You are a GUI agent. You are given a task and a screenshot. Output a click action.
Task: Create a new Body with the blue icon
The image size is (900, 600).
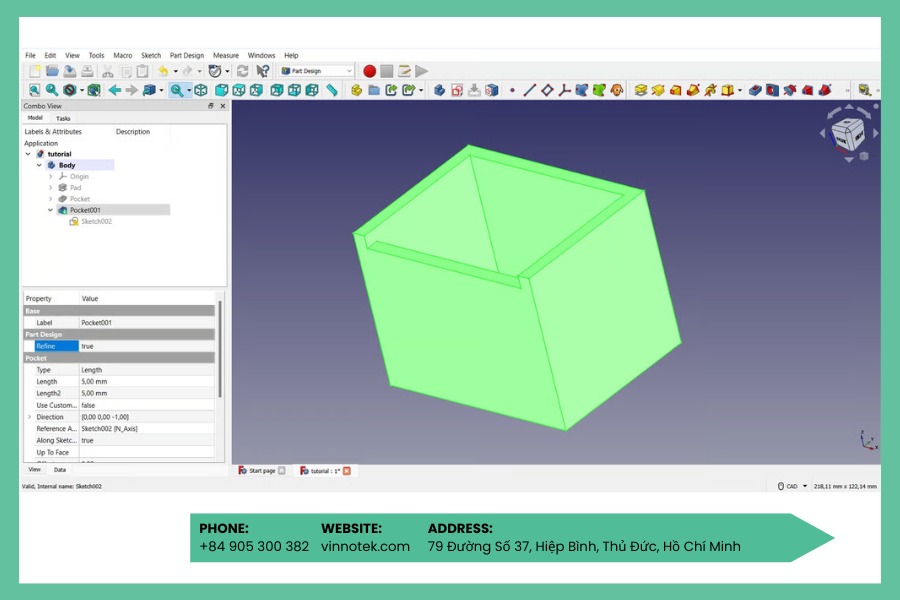(439, 90)
